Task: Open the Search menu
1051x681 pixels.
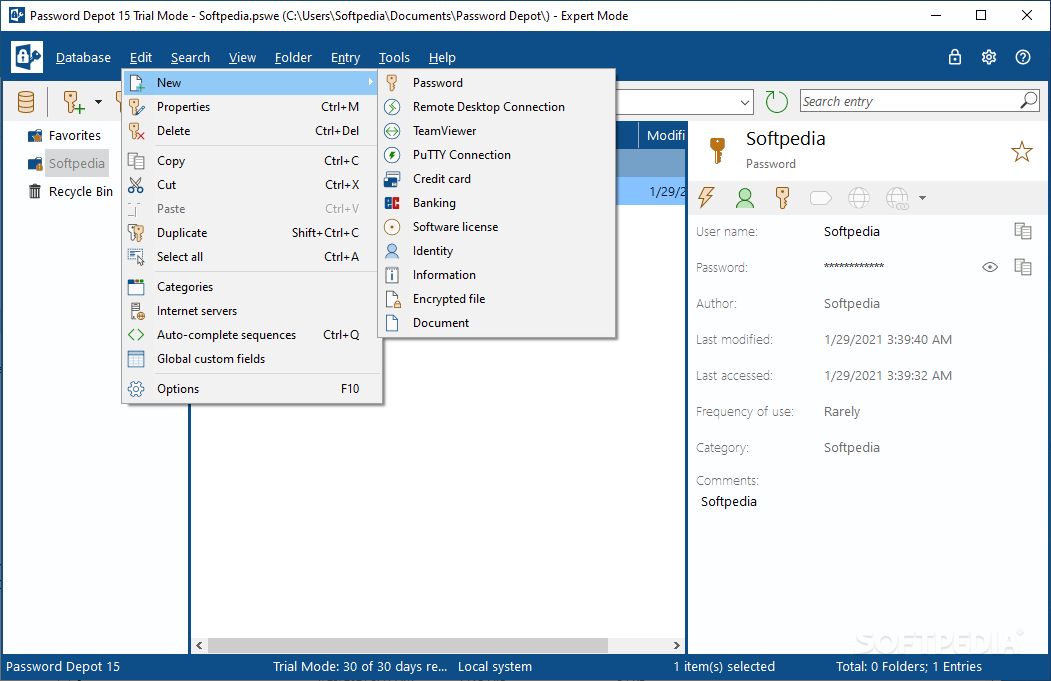Action: 190,58
